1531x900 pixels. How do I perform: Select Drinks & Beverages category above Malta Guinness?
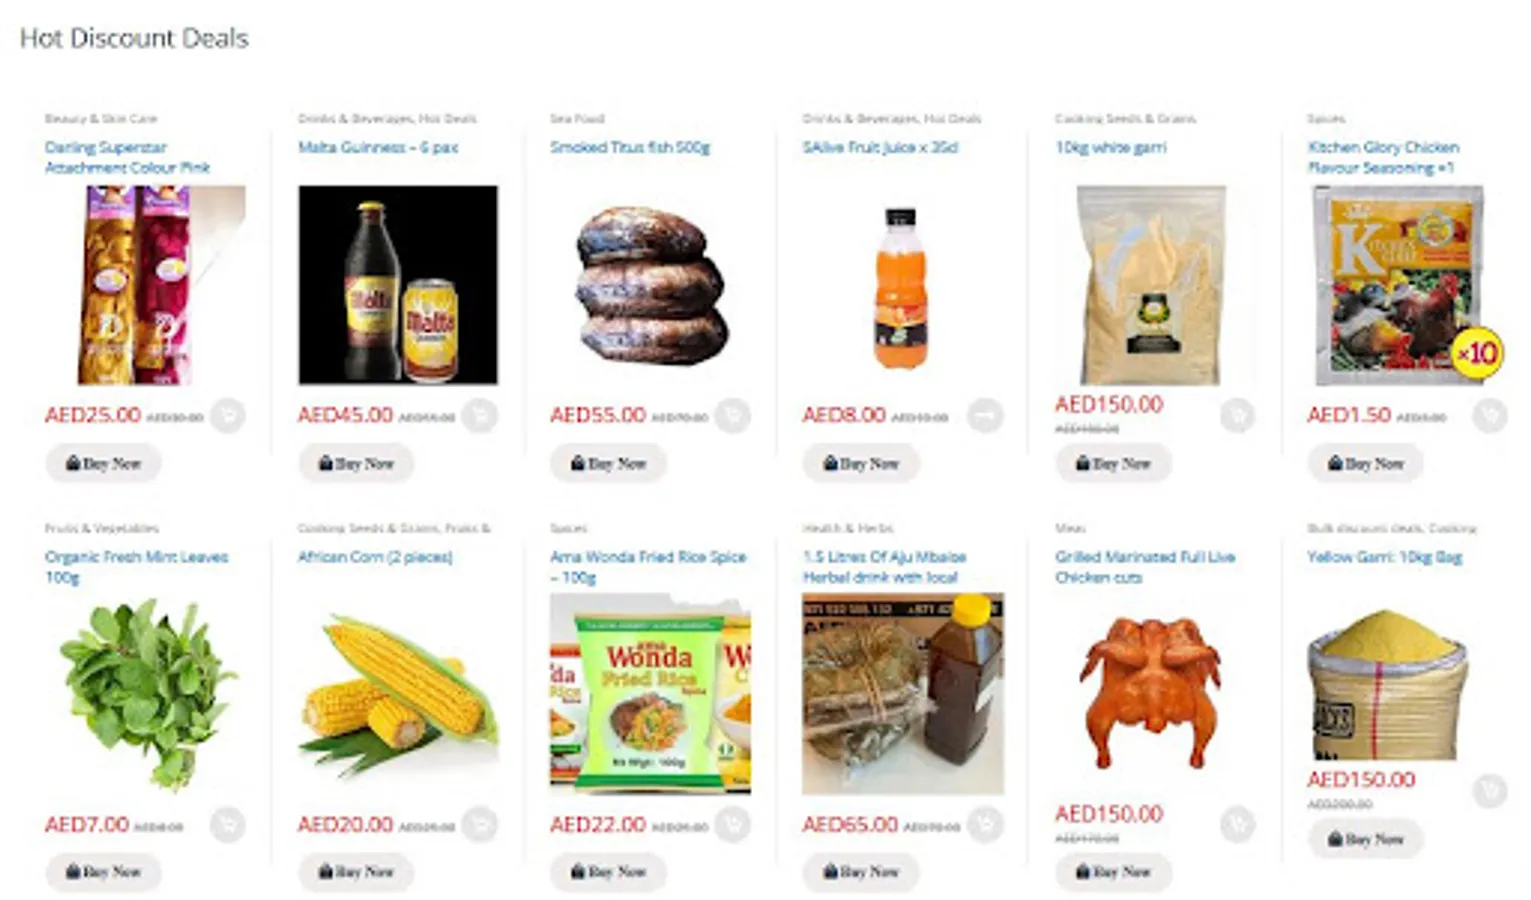coord(356,118)
